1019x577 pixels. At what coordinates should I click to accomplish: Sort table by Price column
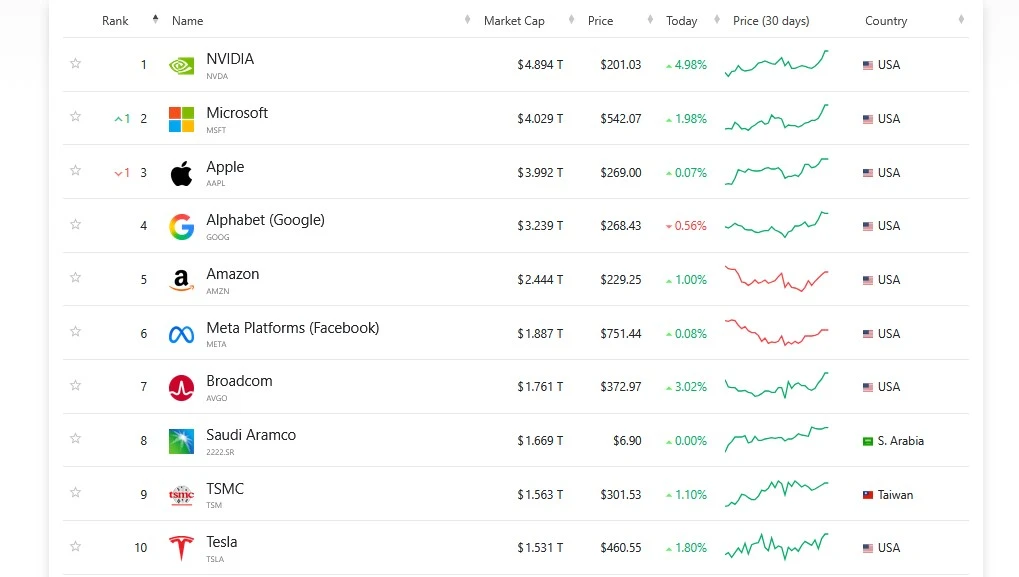point(600,21)
